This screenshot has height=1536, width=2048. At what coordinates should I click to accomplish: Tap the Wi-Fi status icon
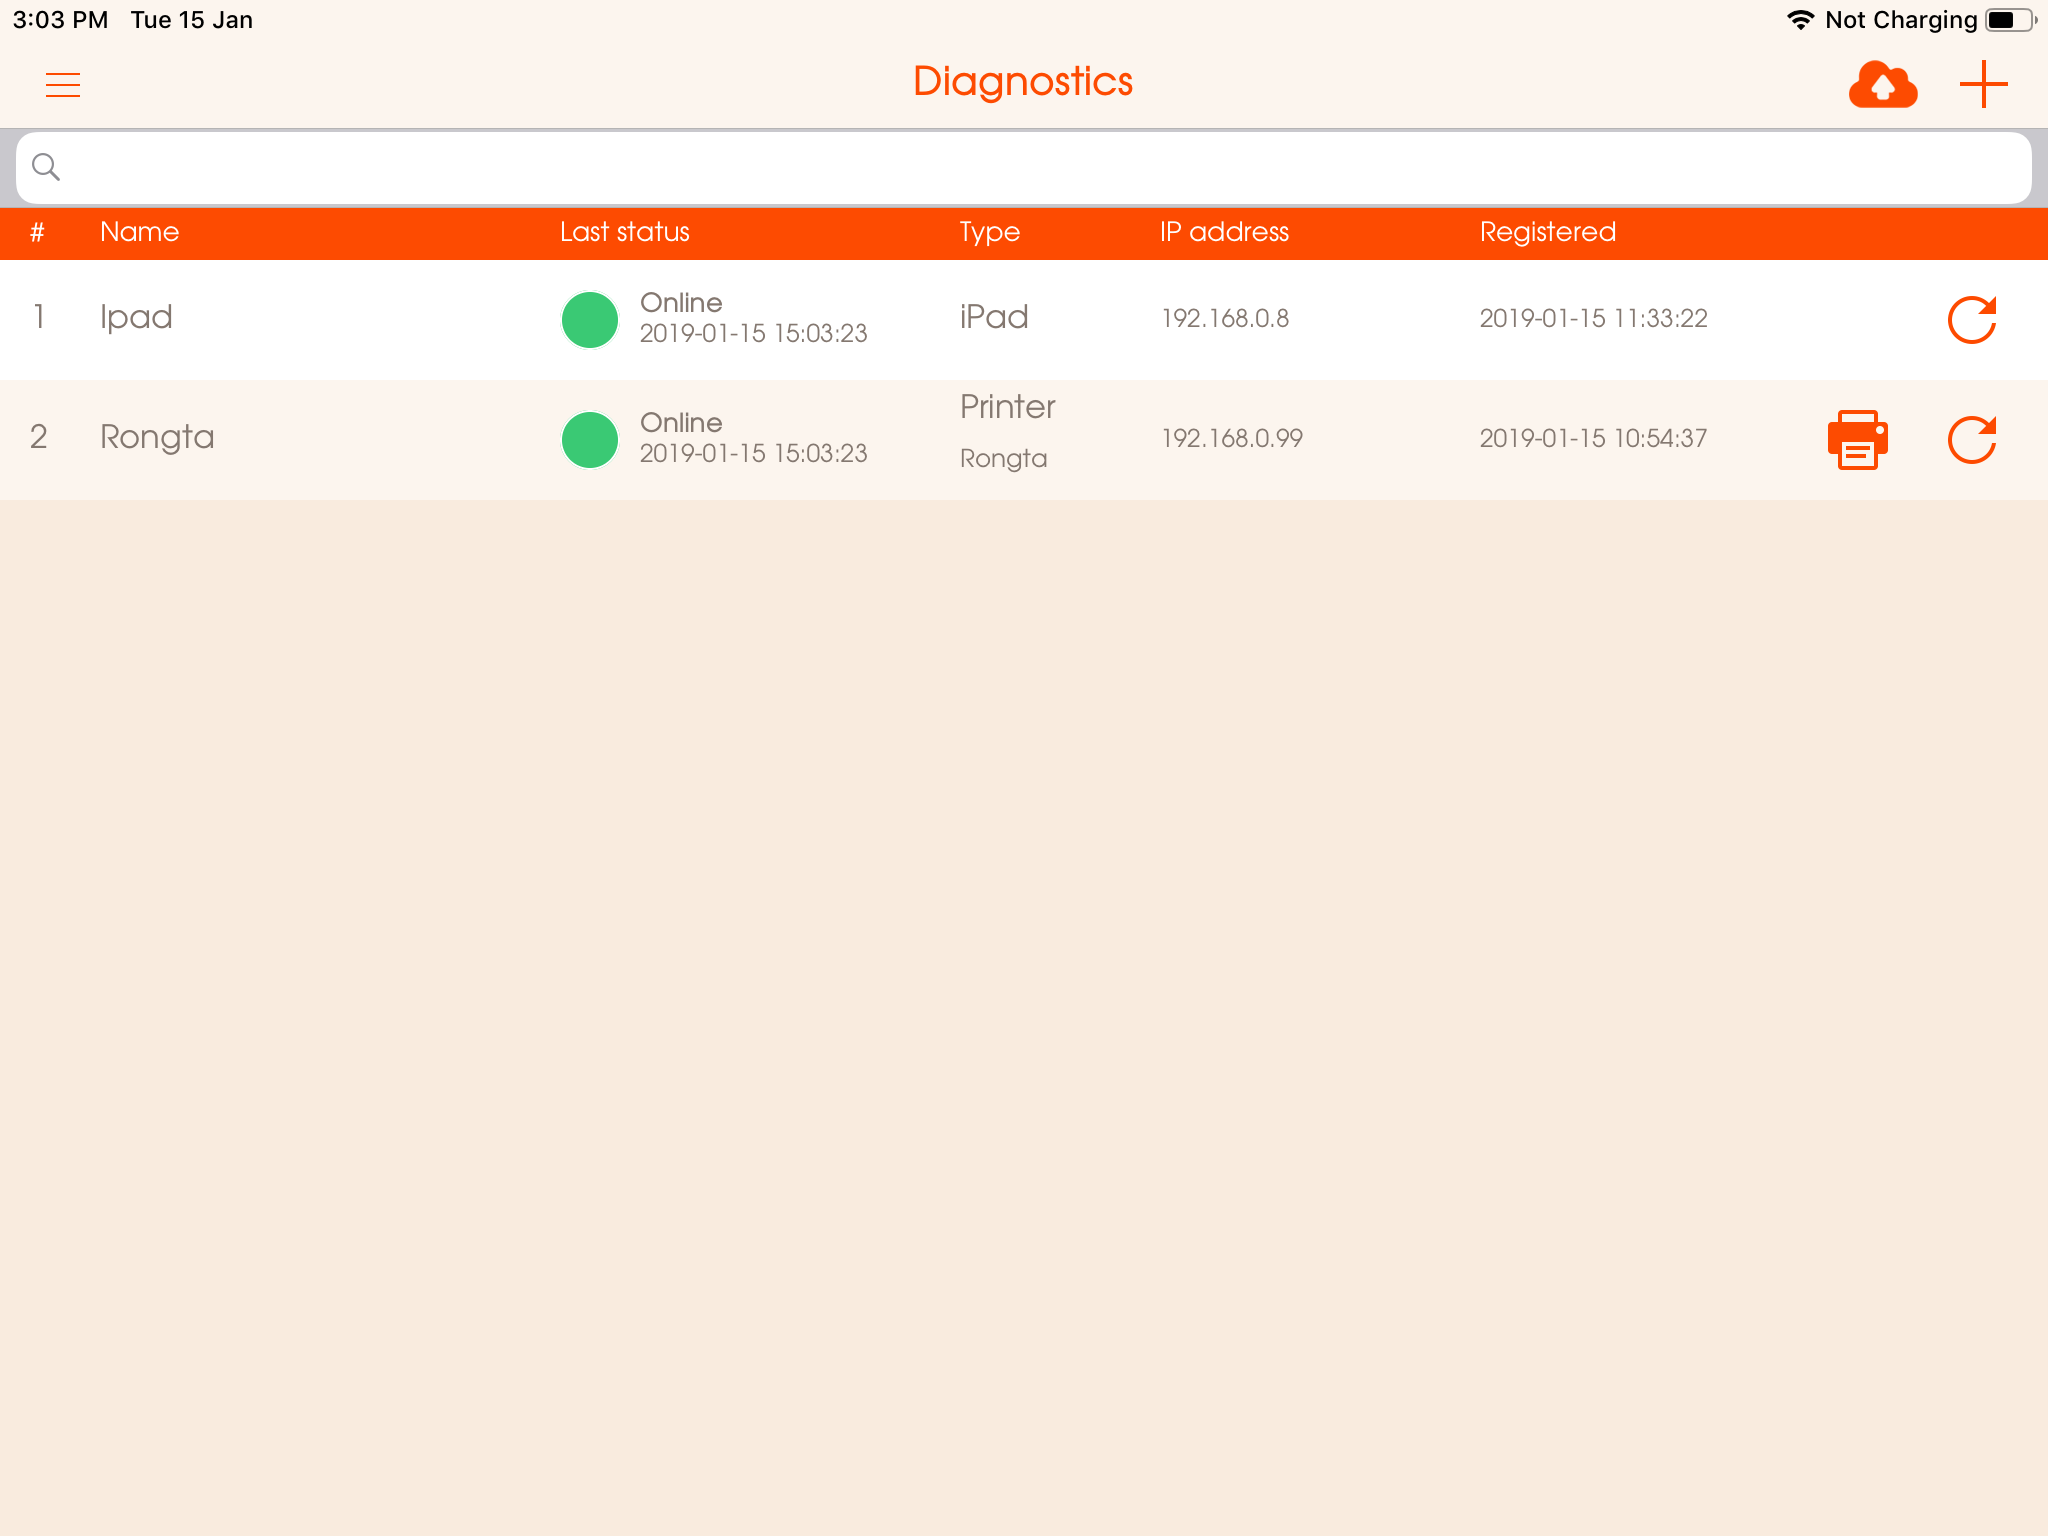[1800, 20]
